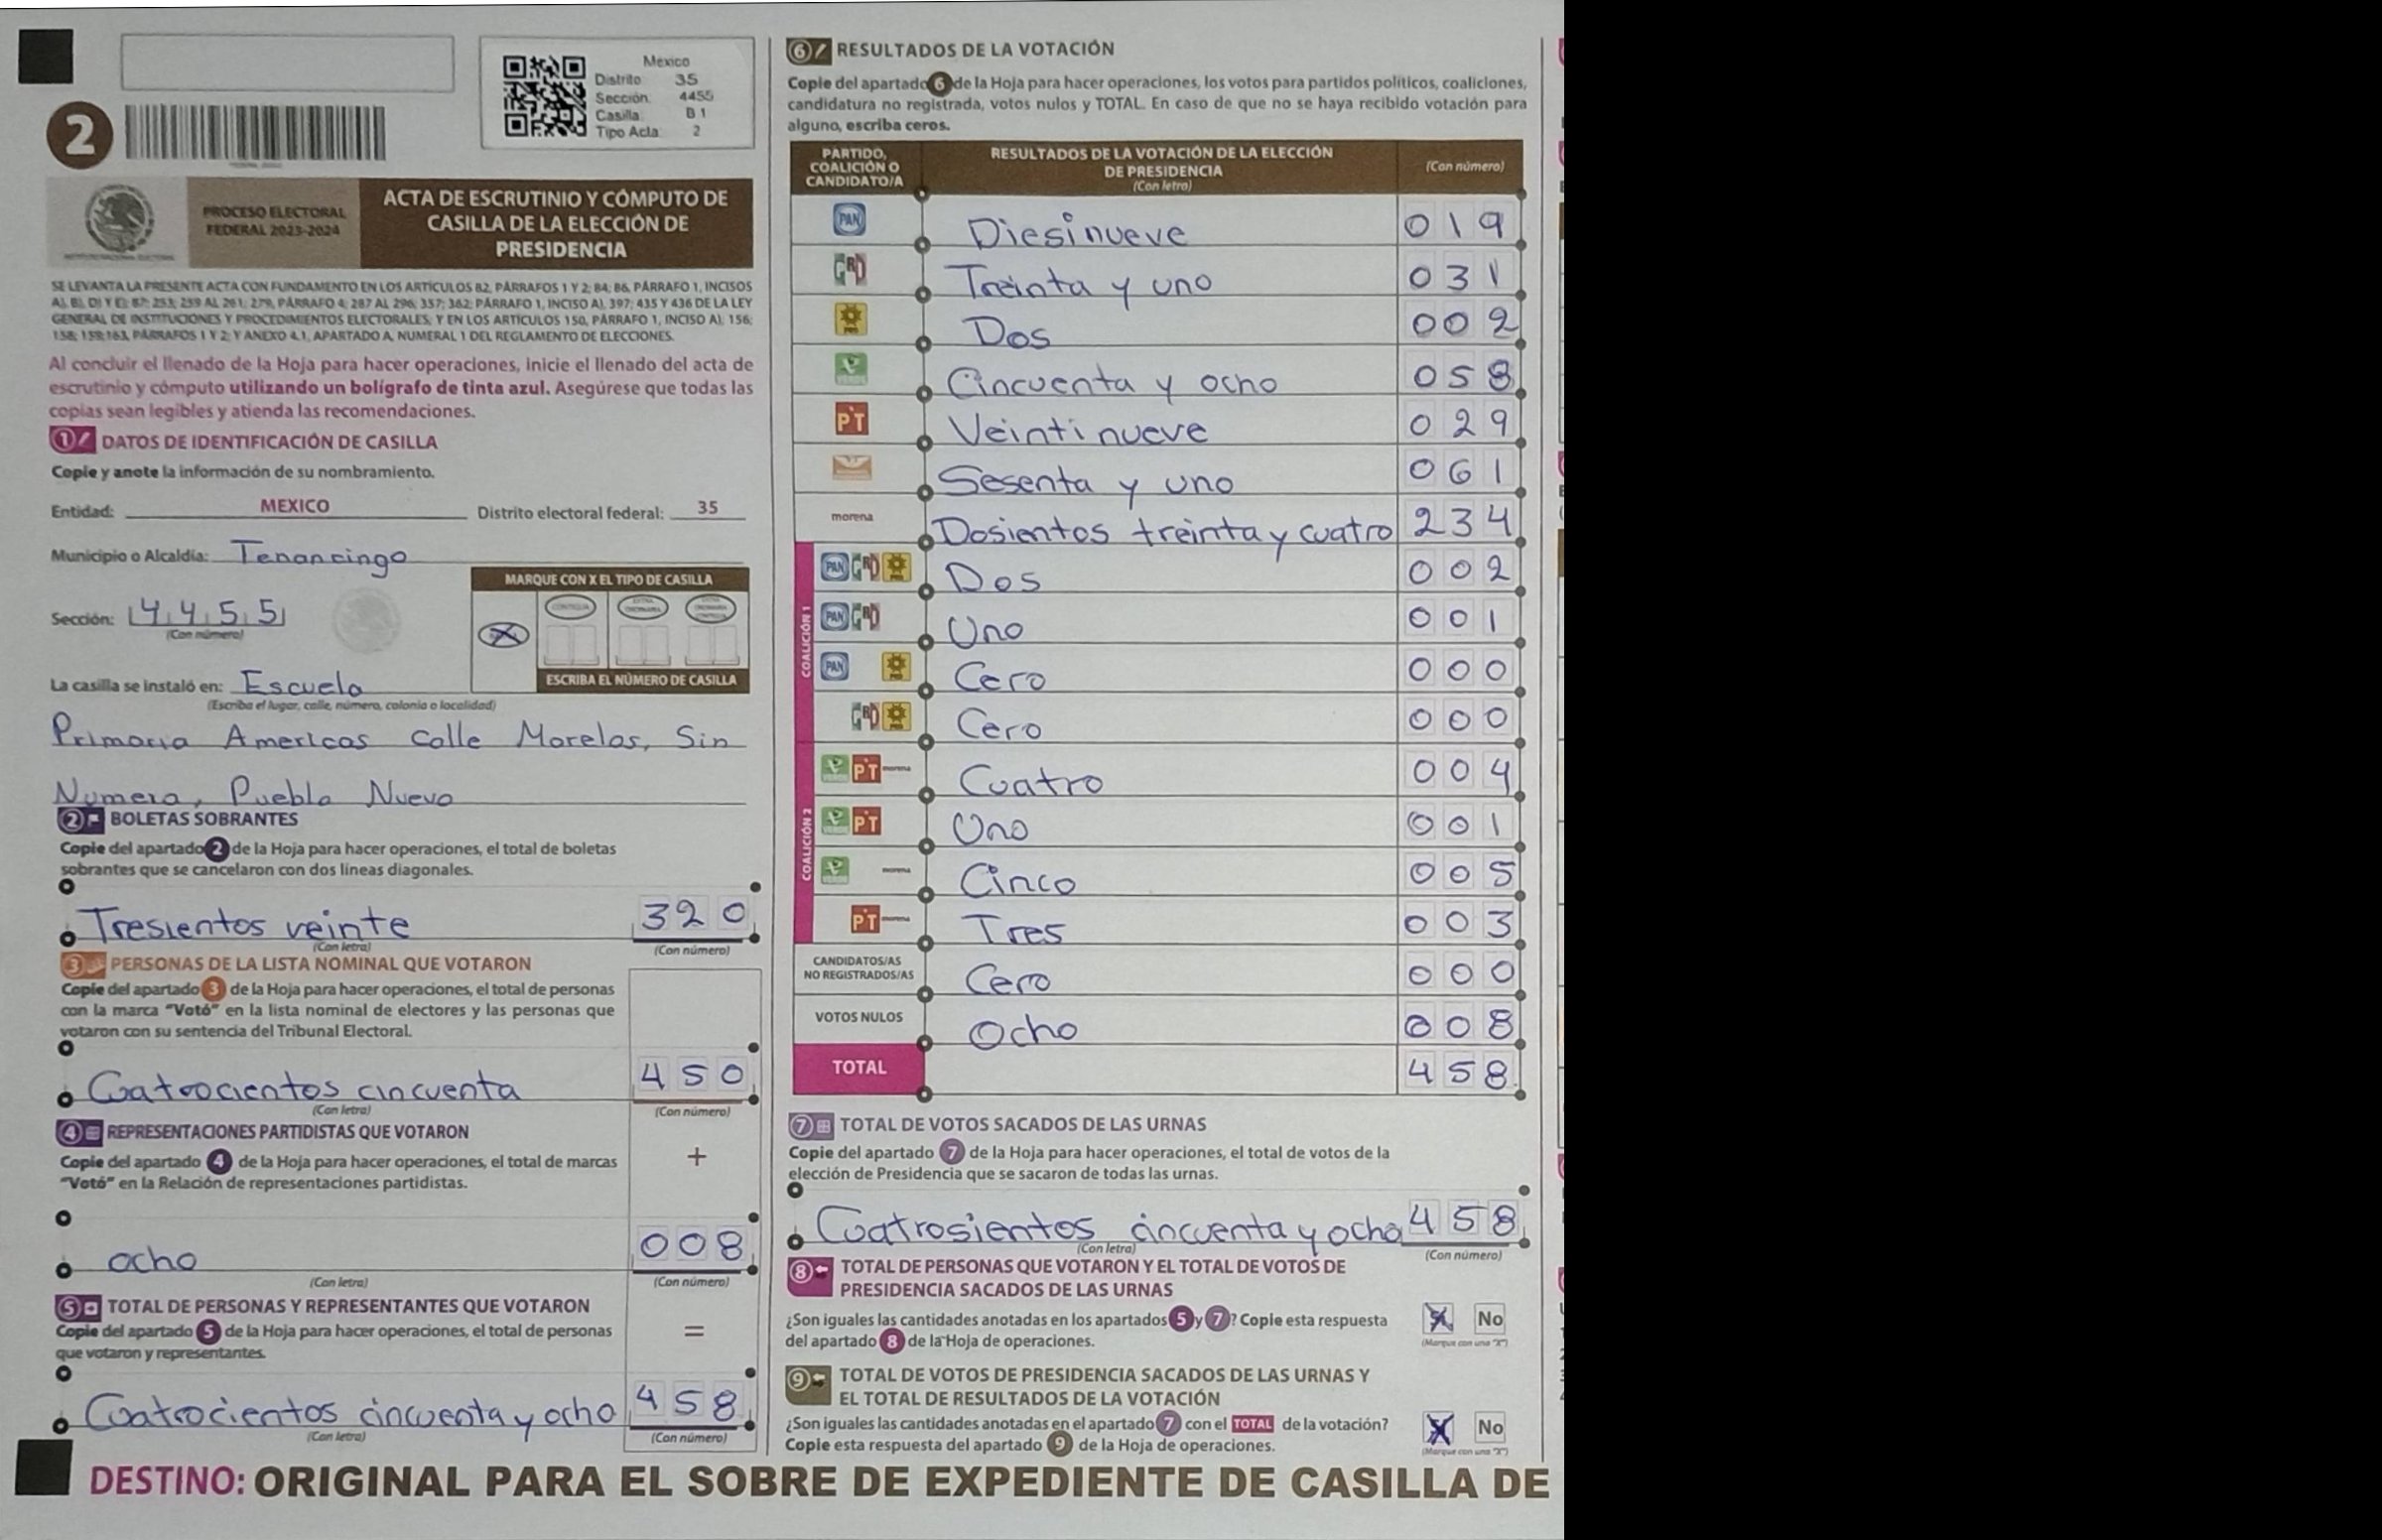Image resolution: width=2382 pixels, height=1540 pixels.
Task: Click handwritten Cuatrosientos cincuenta y ocho in section 7
Action: coord(1109,1225)
